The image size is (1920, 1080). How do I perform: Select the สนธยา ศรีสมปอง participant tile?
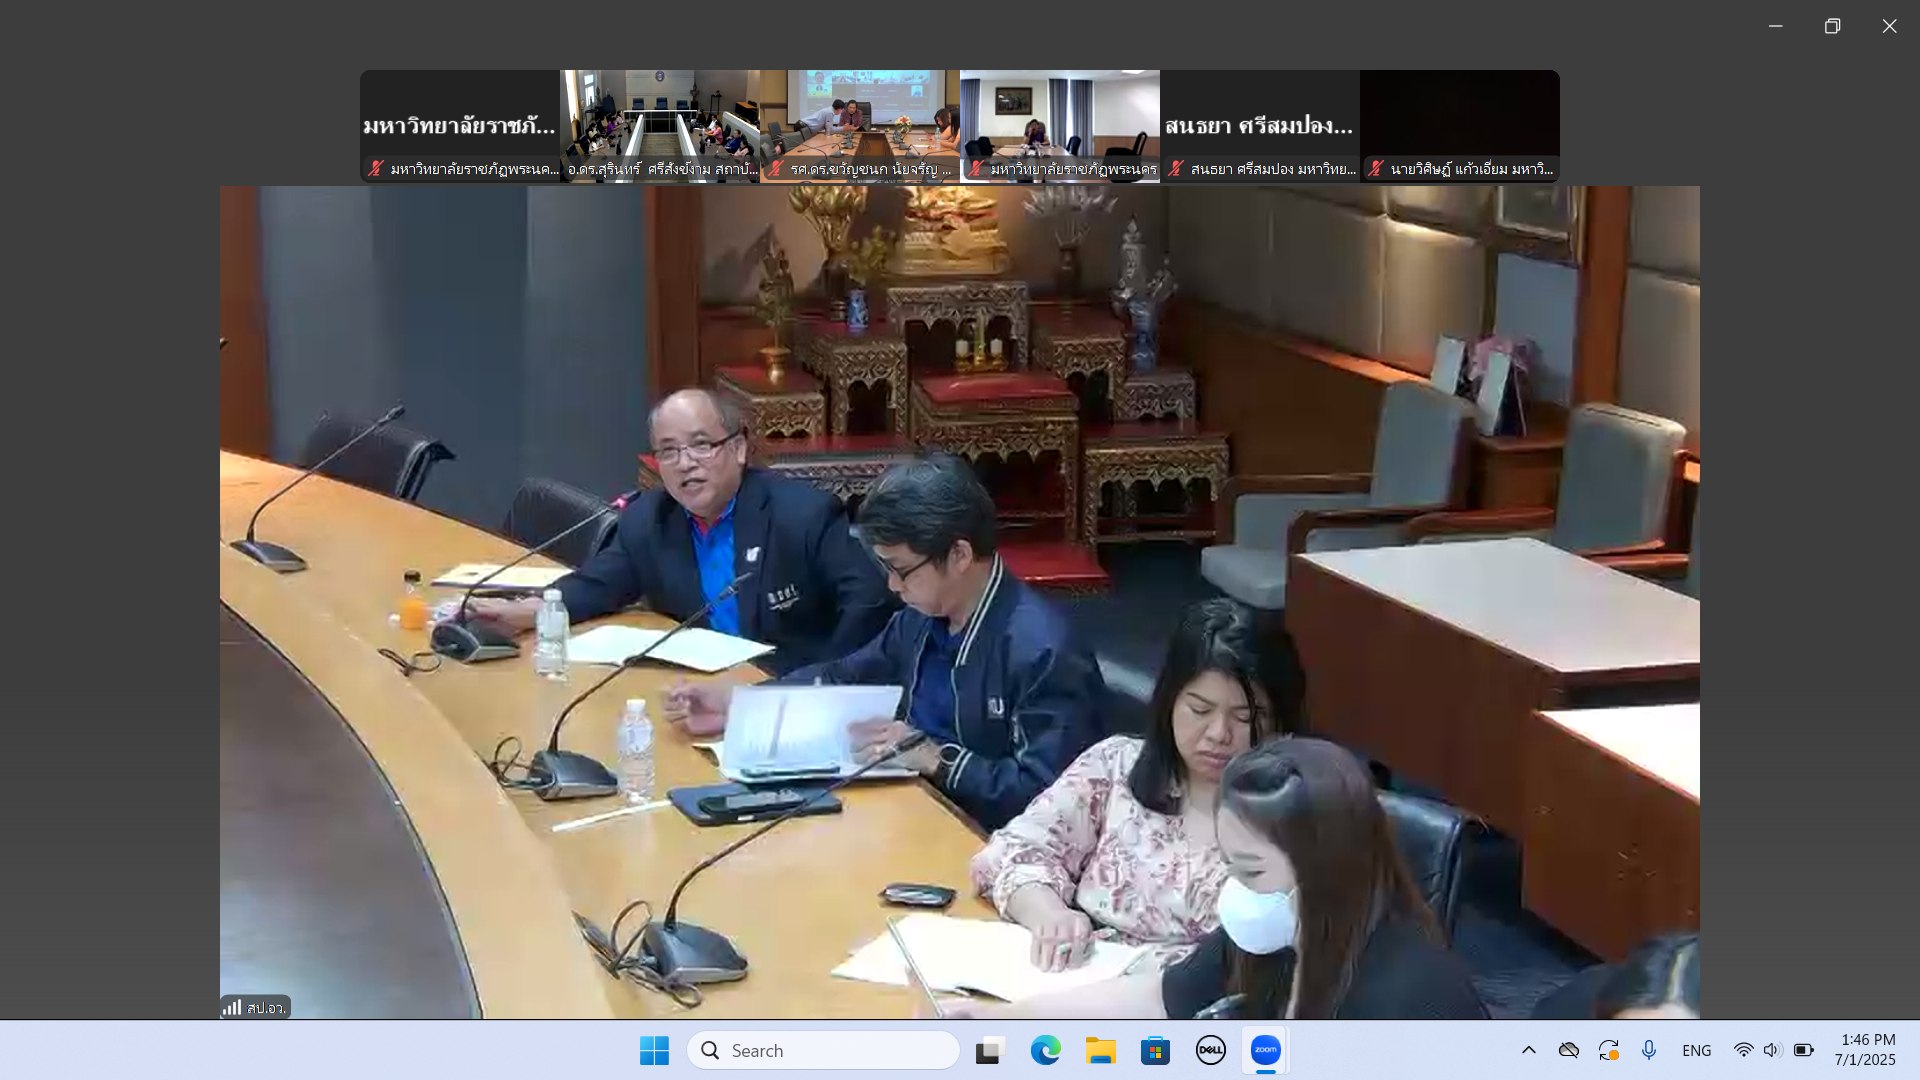pyautogui.click(x=1260, y=126)
